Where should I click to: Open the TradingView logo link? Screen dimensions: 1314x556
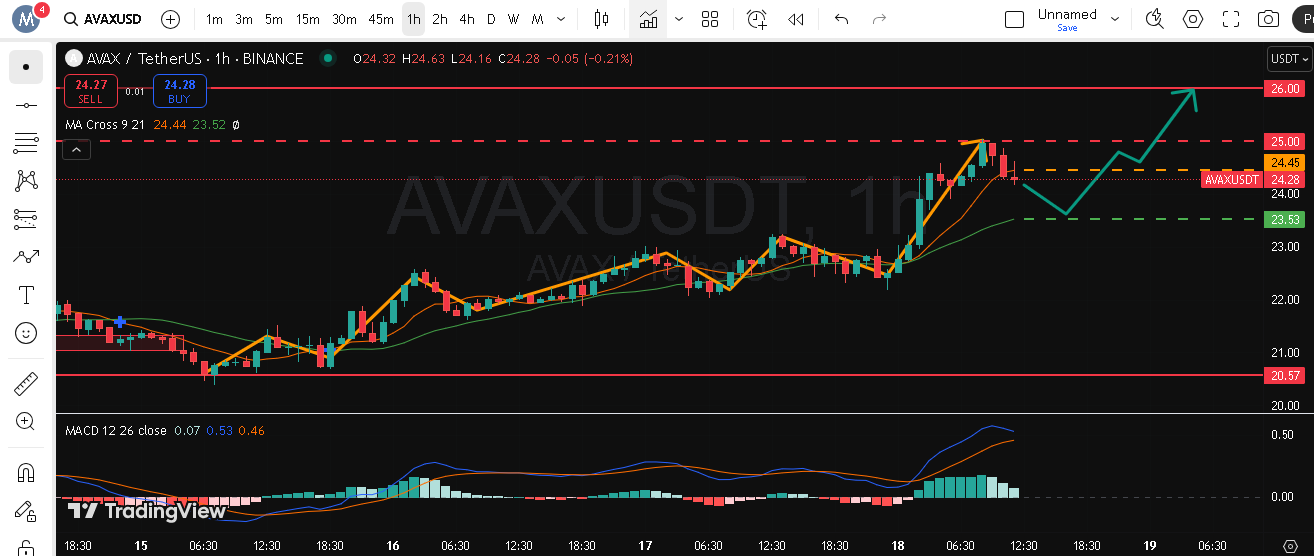(146, 511)
